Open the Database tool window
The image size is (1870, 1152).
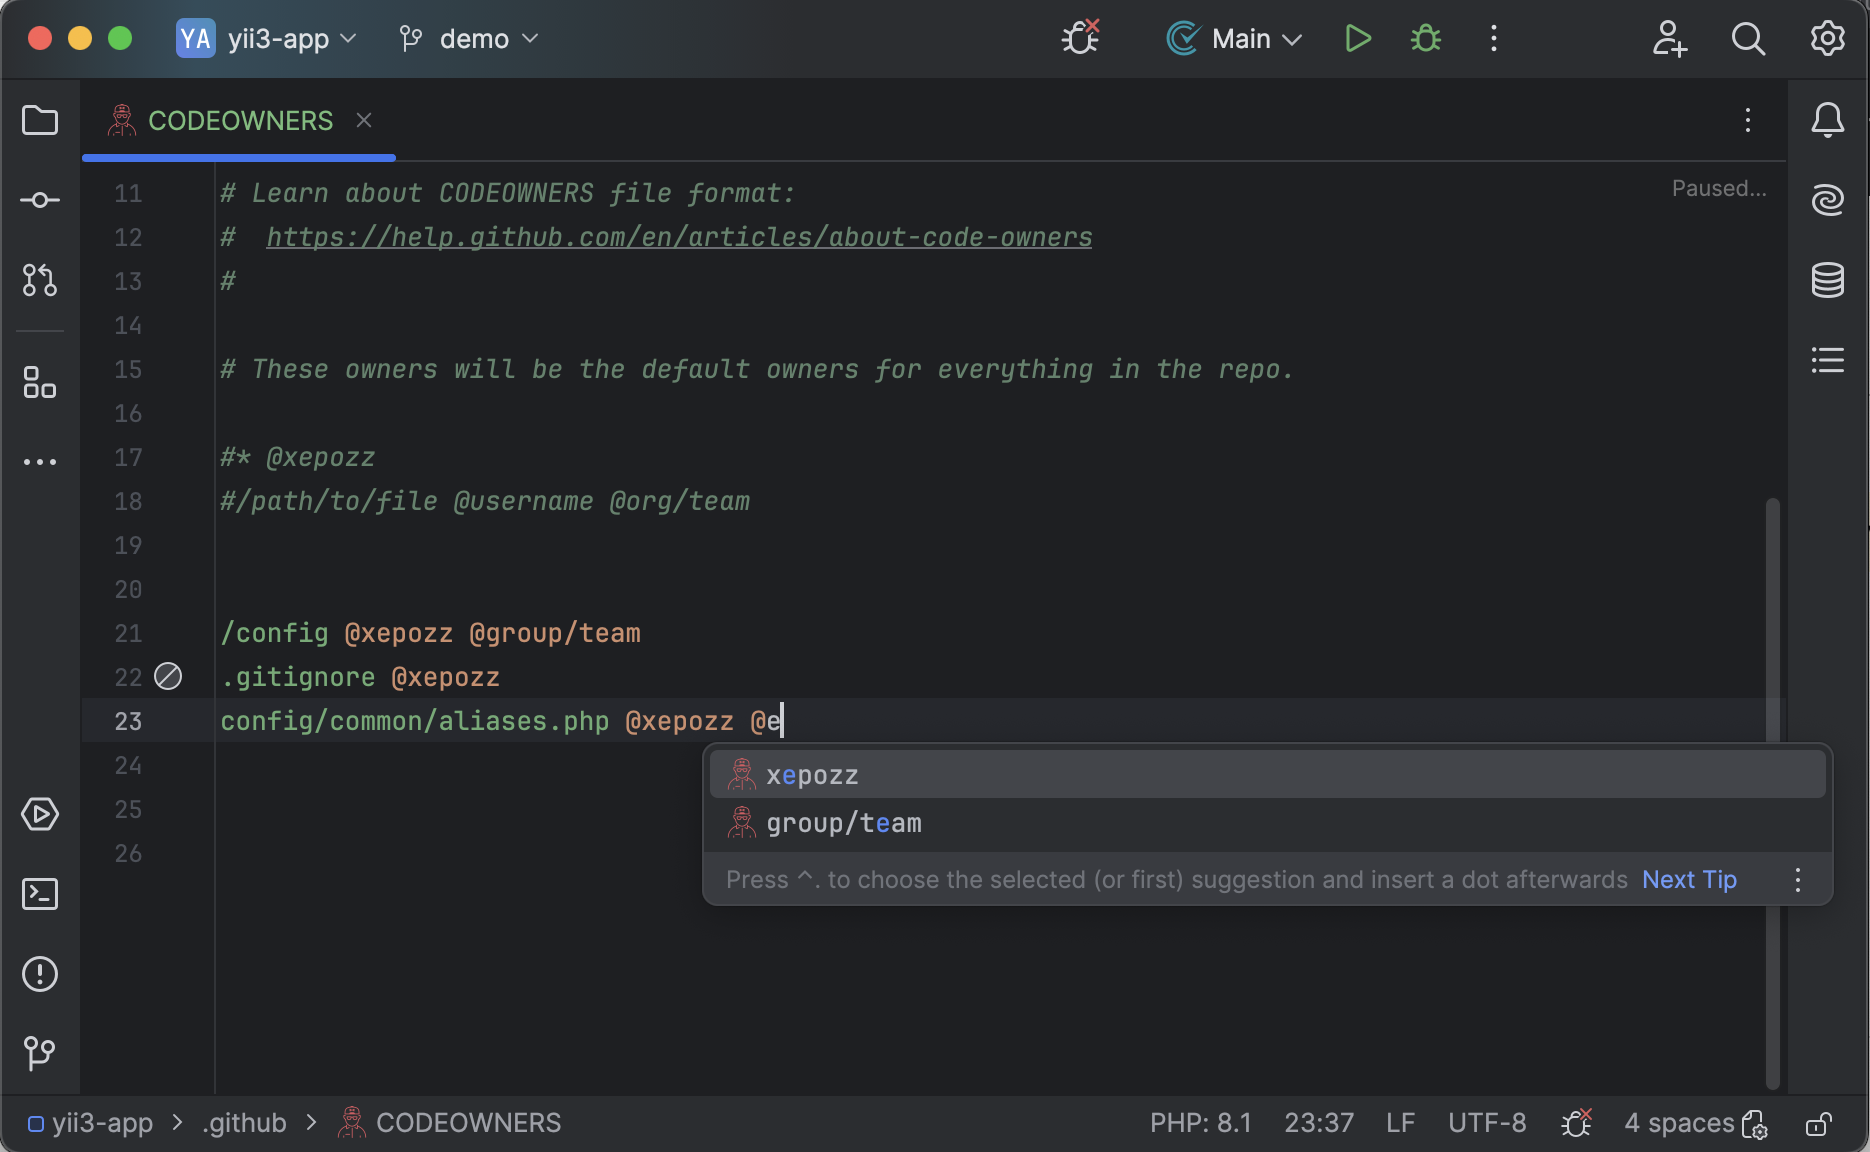tap(1828, 280)
